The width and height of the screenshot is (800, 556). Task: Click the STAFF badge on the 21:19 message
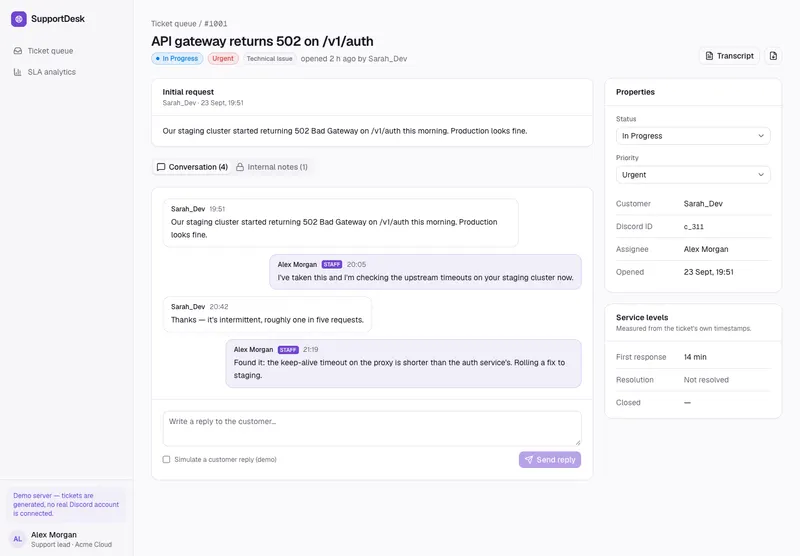[288, 350]
